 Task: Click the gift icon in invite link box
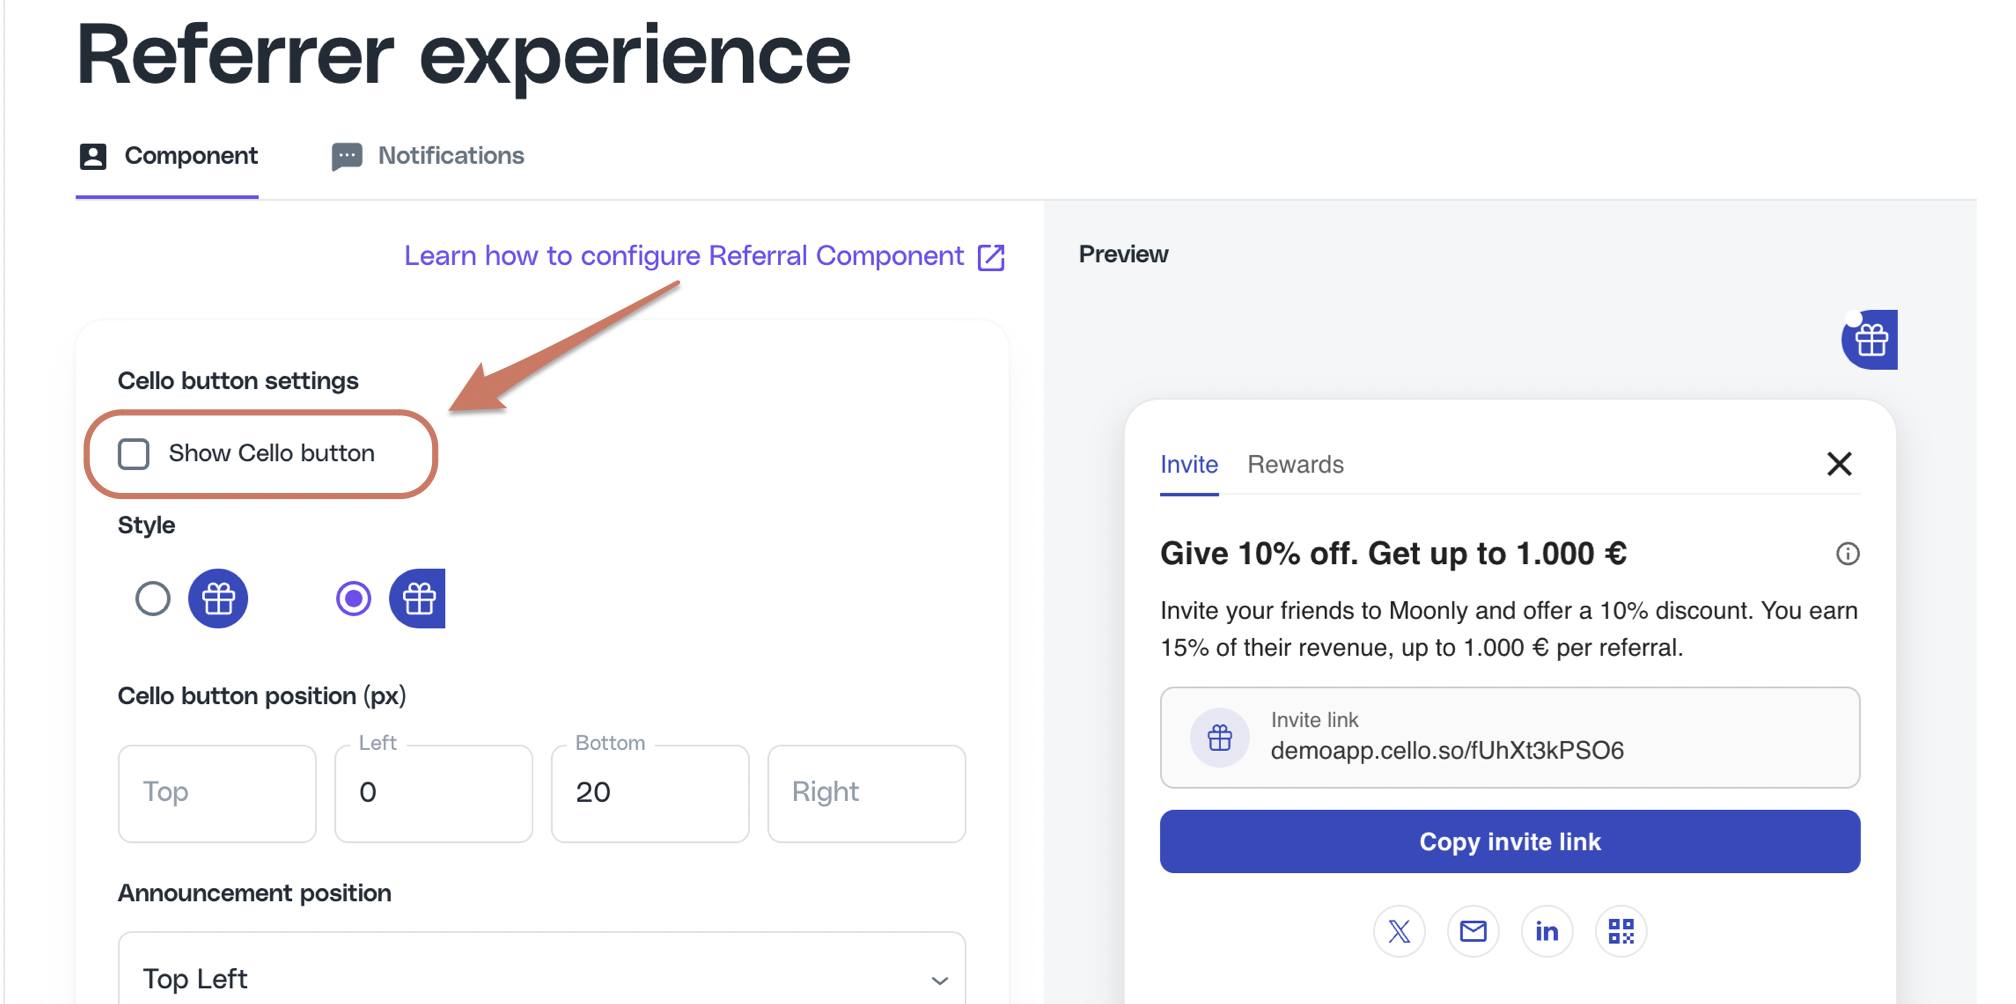pos(1220,738)
